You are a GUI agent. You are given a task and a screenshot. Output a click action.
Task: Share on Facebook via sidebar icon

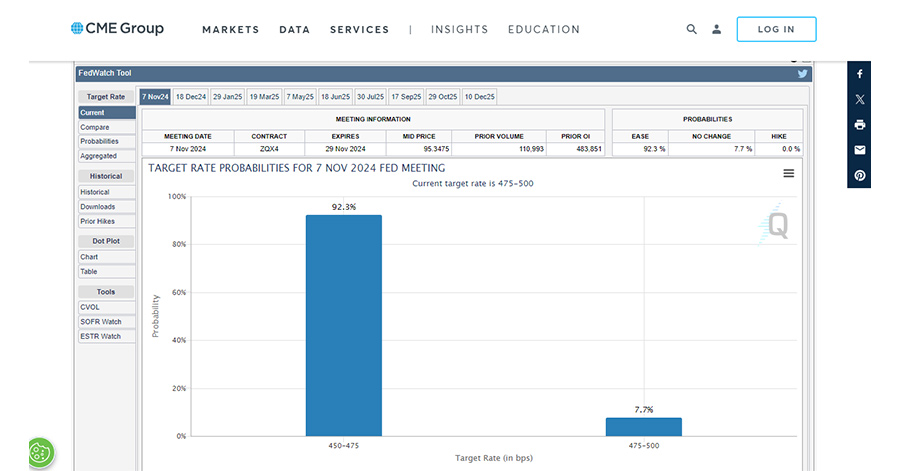click(x=859, y=74)
